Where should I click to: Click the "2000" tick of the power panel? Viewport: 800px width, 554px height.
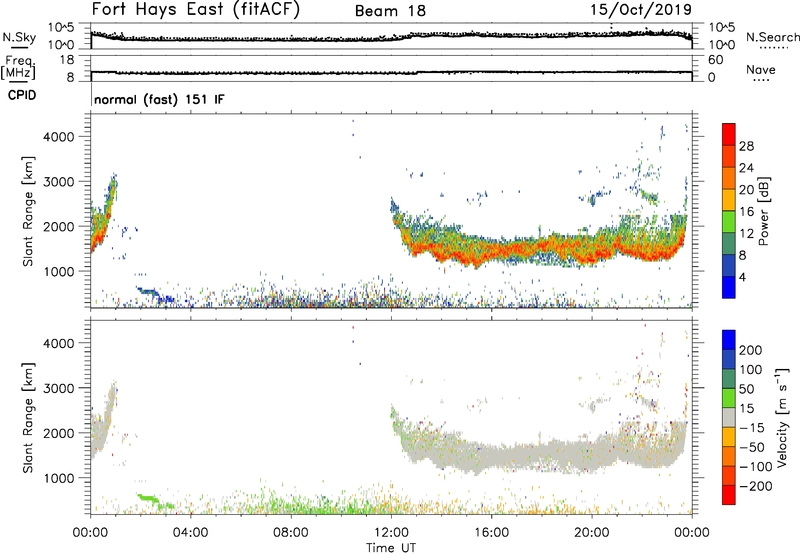58,226
